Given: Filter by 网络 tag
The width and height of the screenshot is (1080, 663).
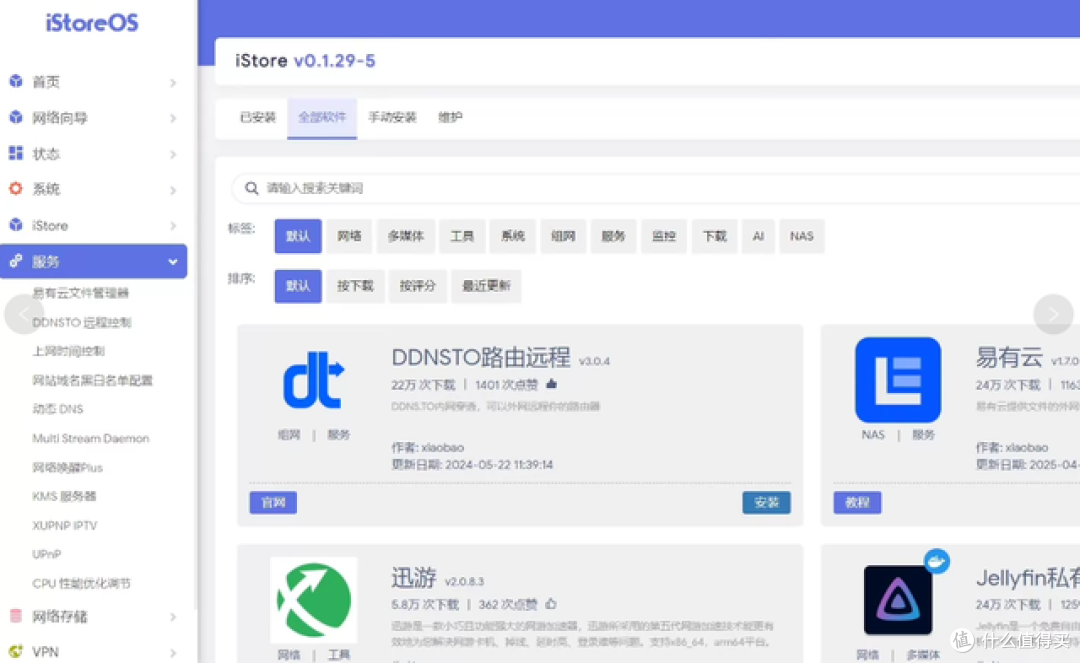Looking at the screenshot, I should coord(349,236).
